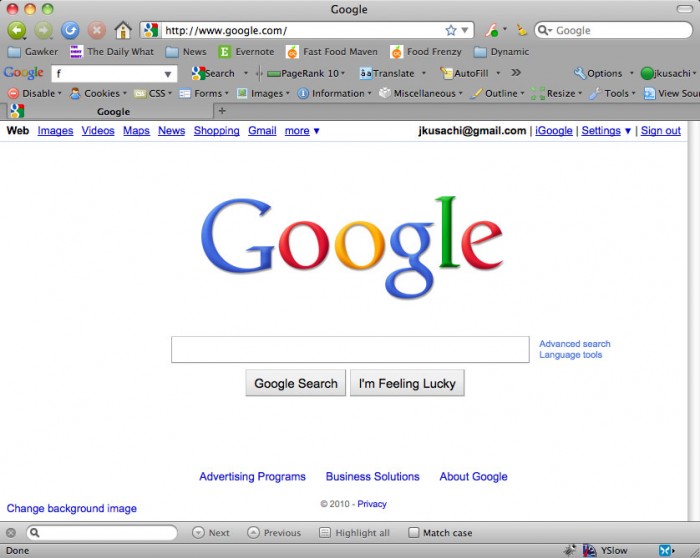The height and width of the screenshot is (558, 700).
Task: Expand the more links dropdown on Google
Action: click(x=302, y=131)
